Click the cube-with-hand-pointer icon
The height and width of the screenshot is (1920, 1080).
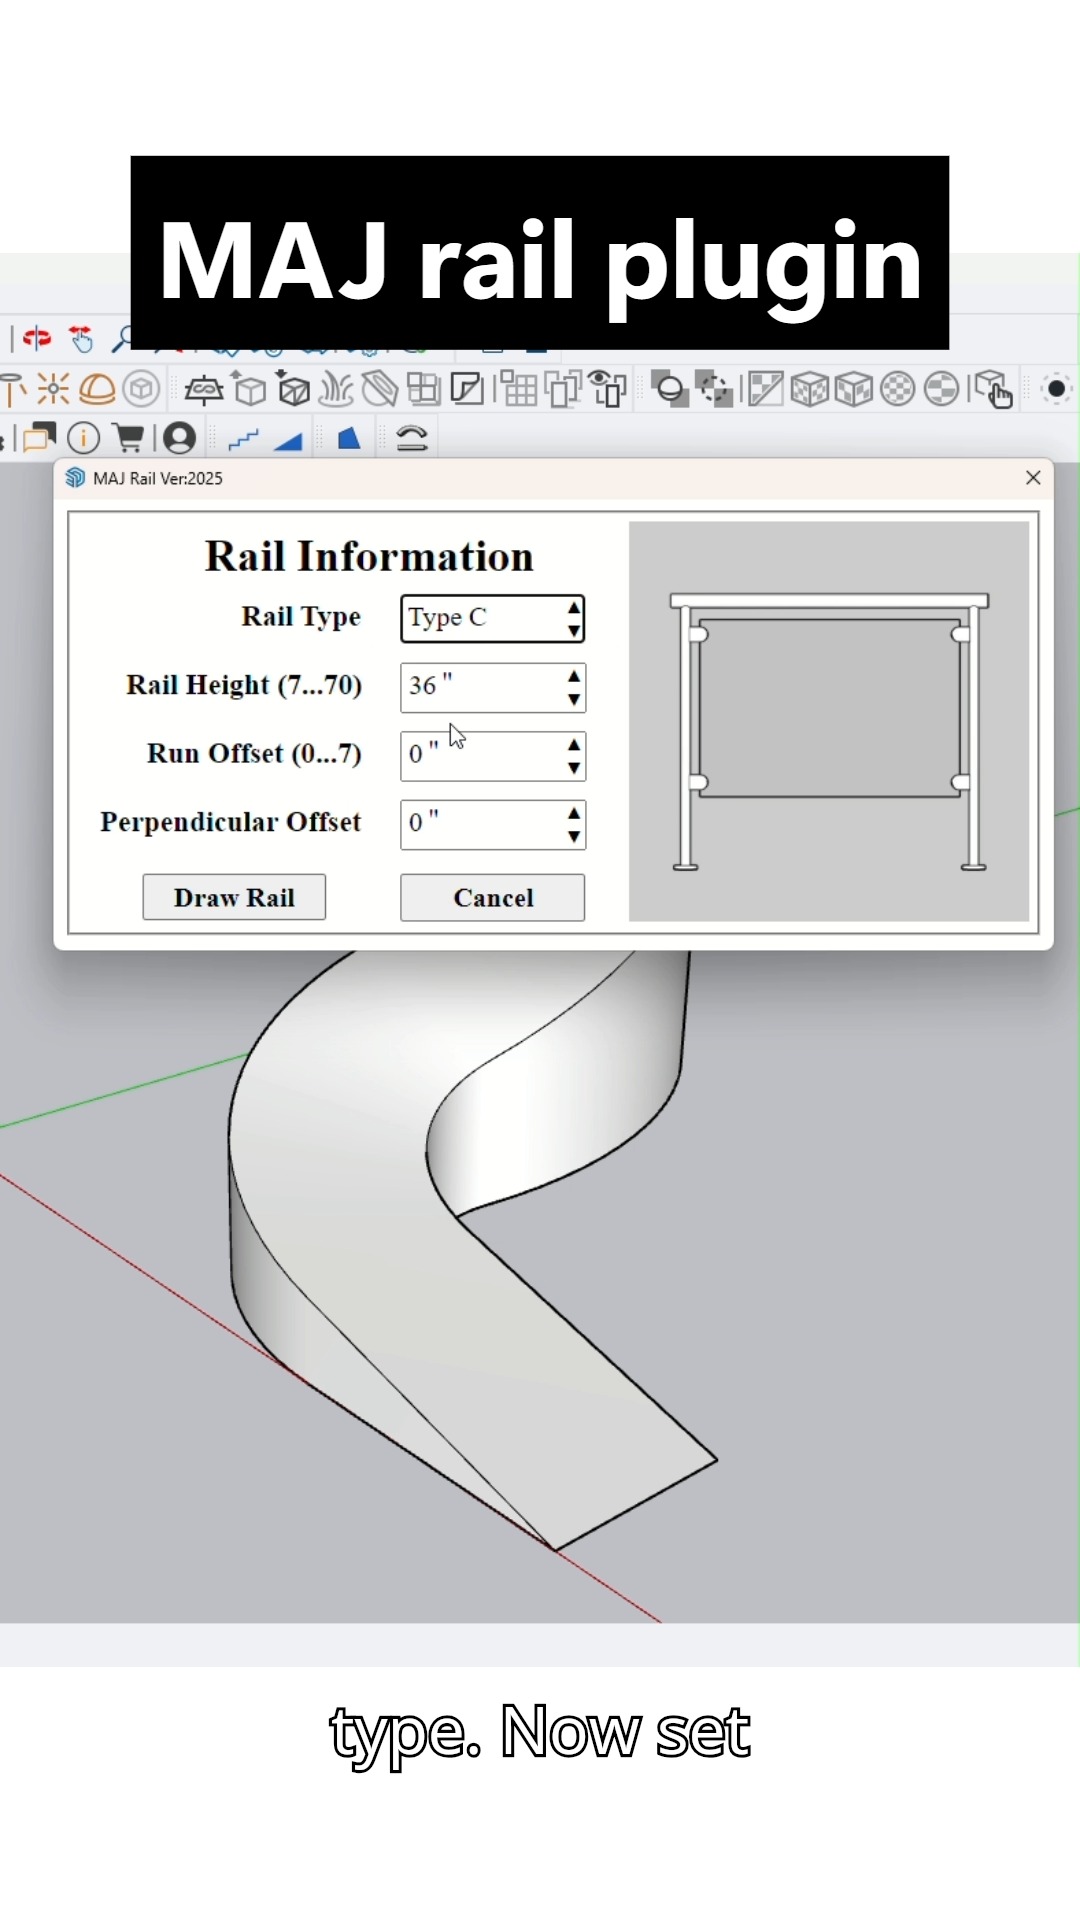[x=993, y=389]
